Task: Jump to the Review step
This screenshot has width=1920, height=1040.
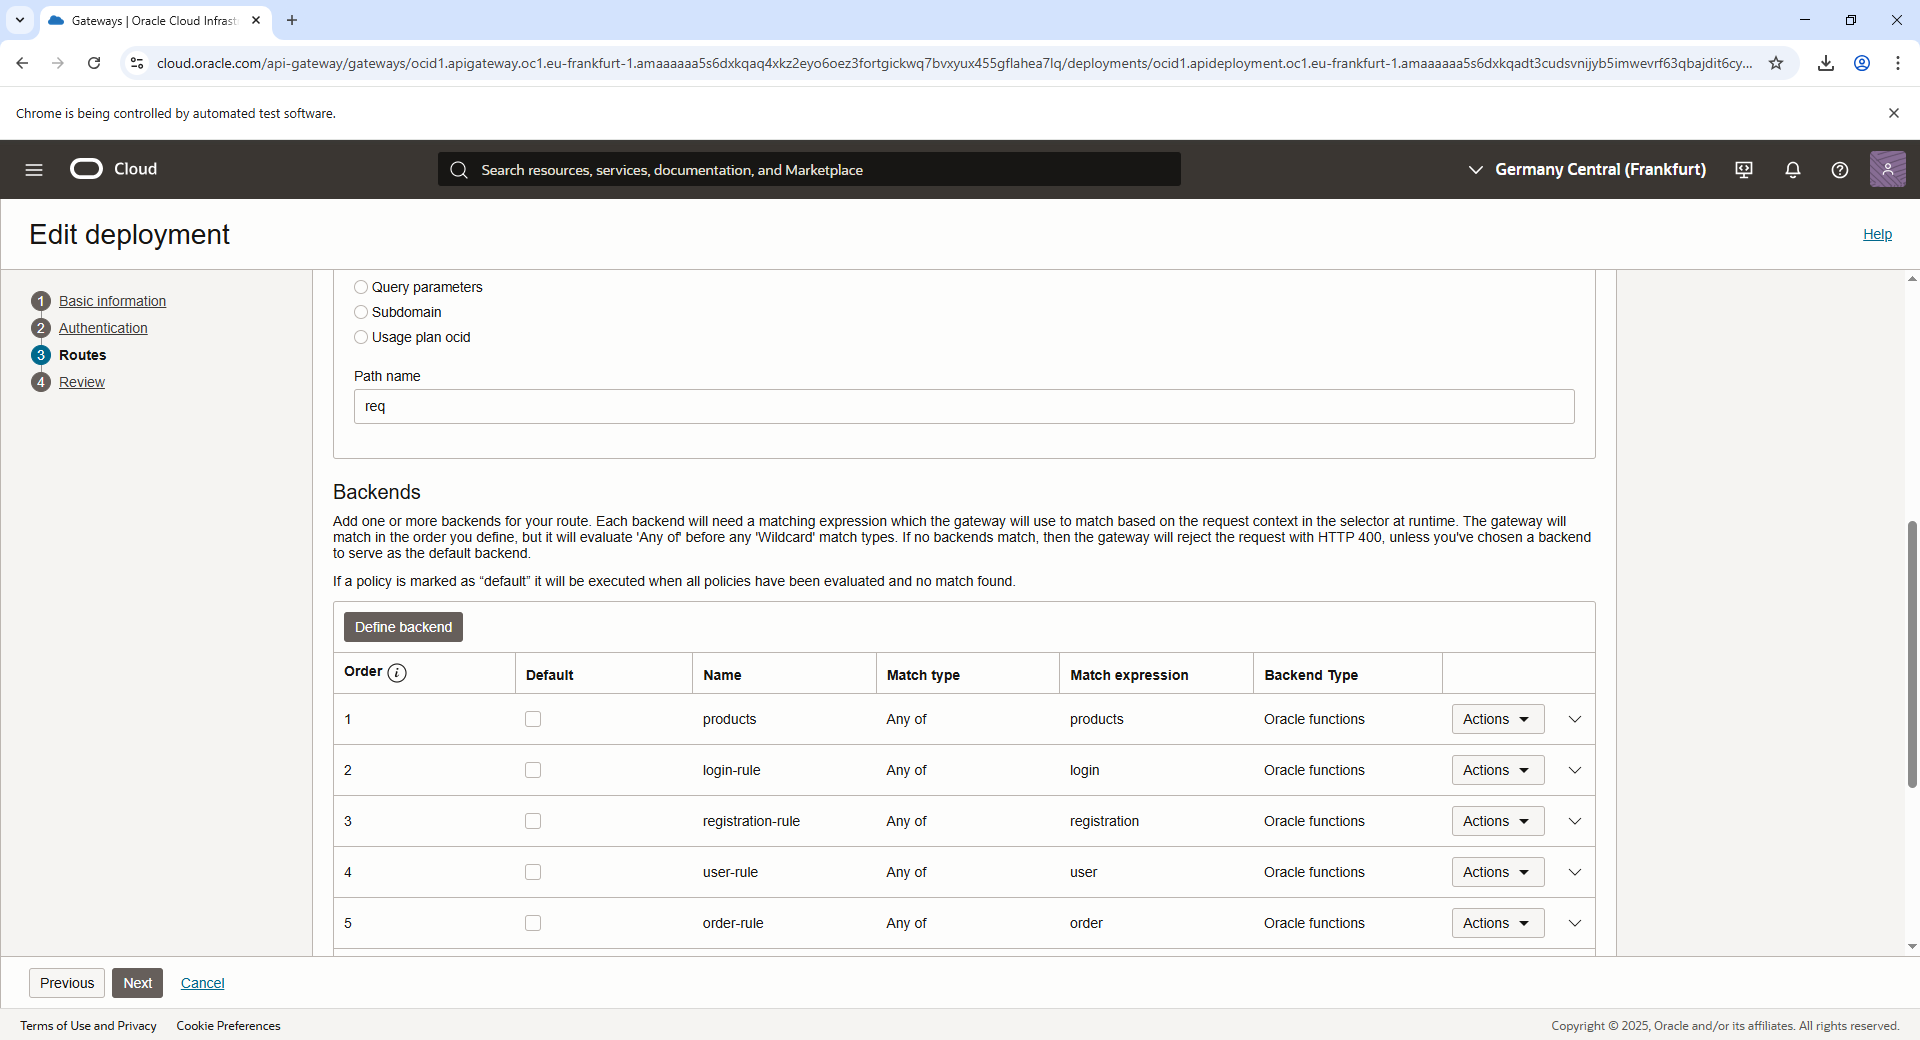Action: (82, 382)
